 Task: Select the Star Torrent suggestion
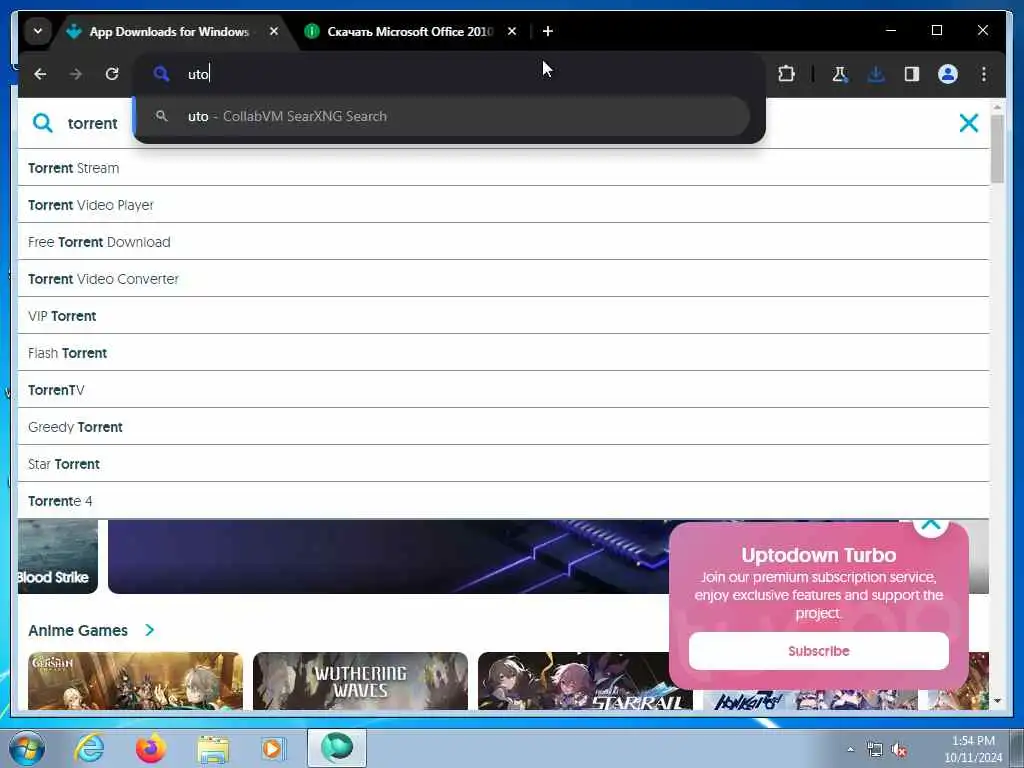[503, 464]
